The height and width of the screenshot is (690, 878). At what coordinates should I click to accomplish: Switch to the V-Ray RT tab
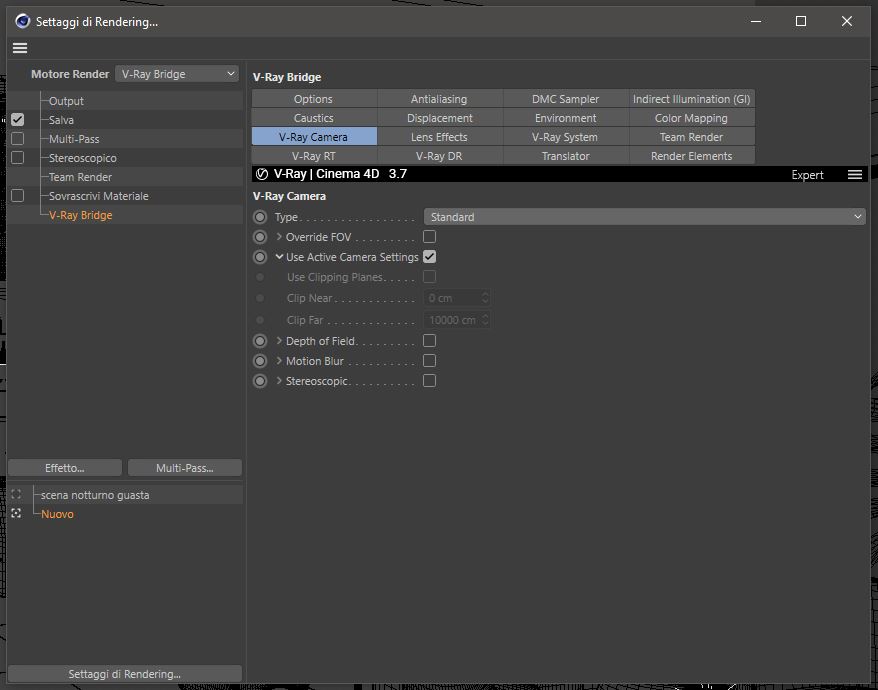(x=314, y=156)
